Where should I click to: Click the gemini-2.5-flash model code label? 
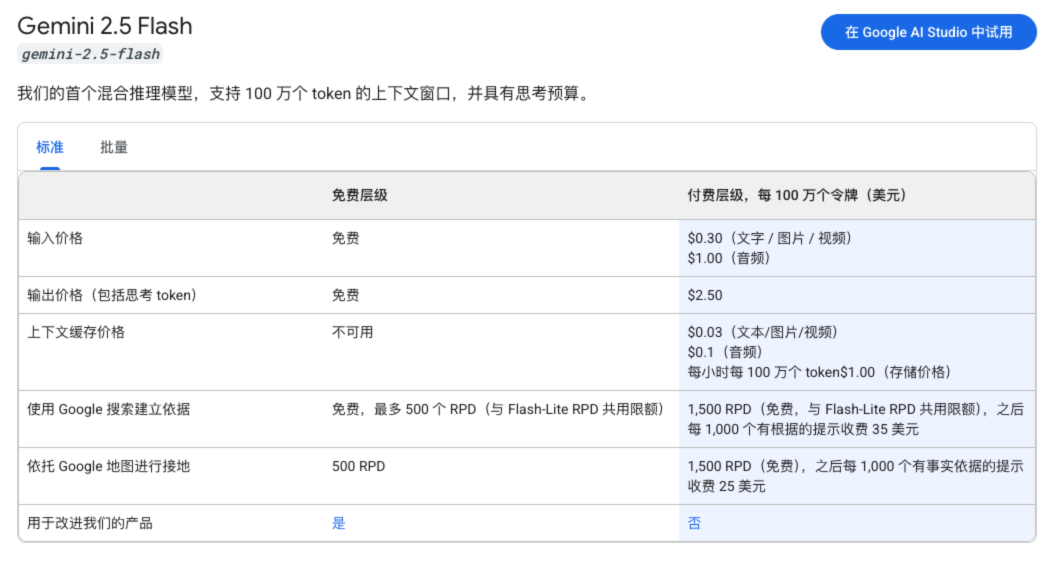(x=91, y=54)
